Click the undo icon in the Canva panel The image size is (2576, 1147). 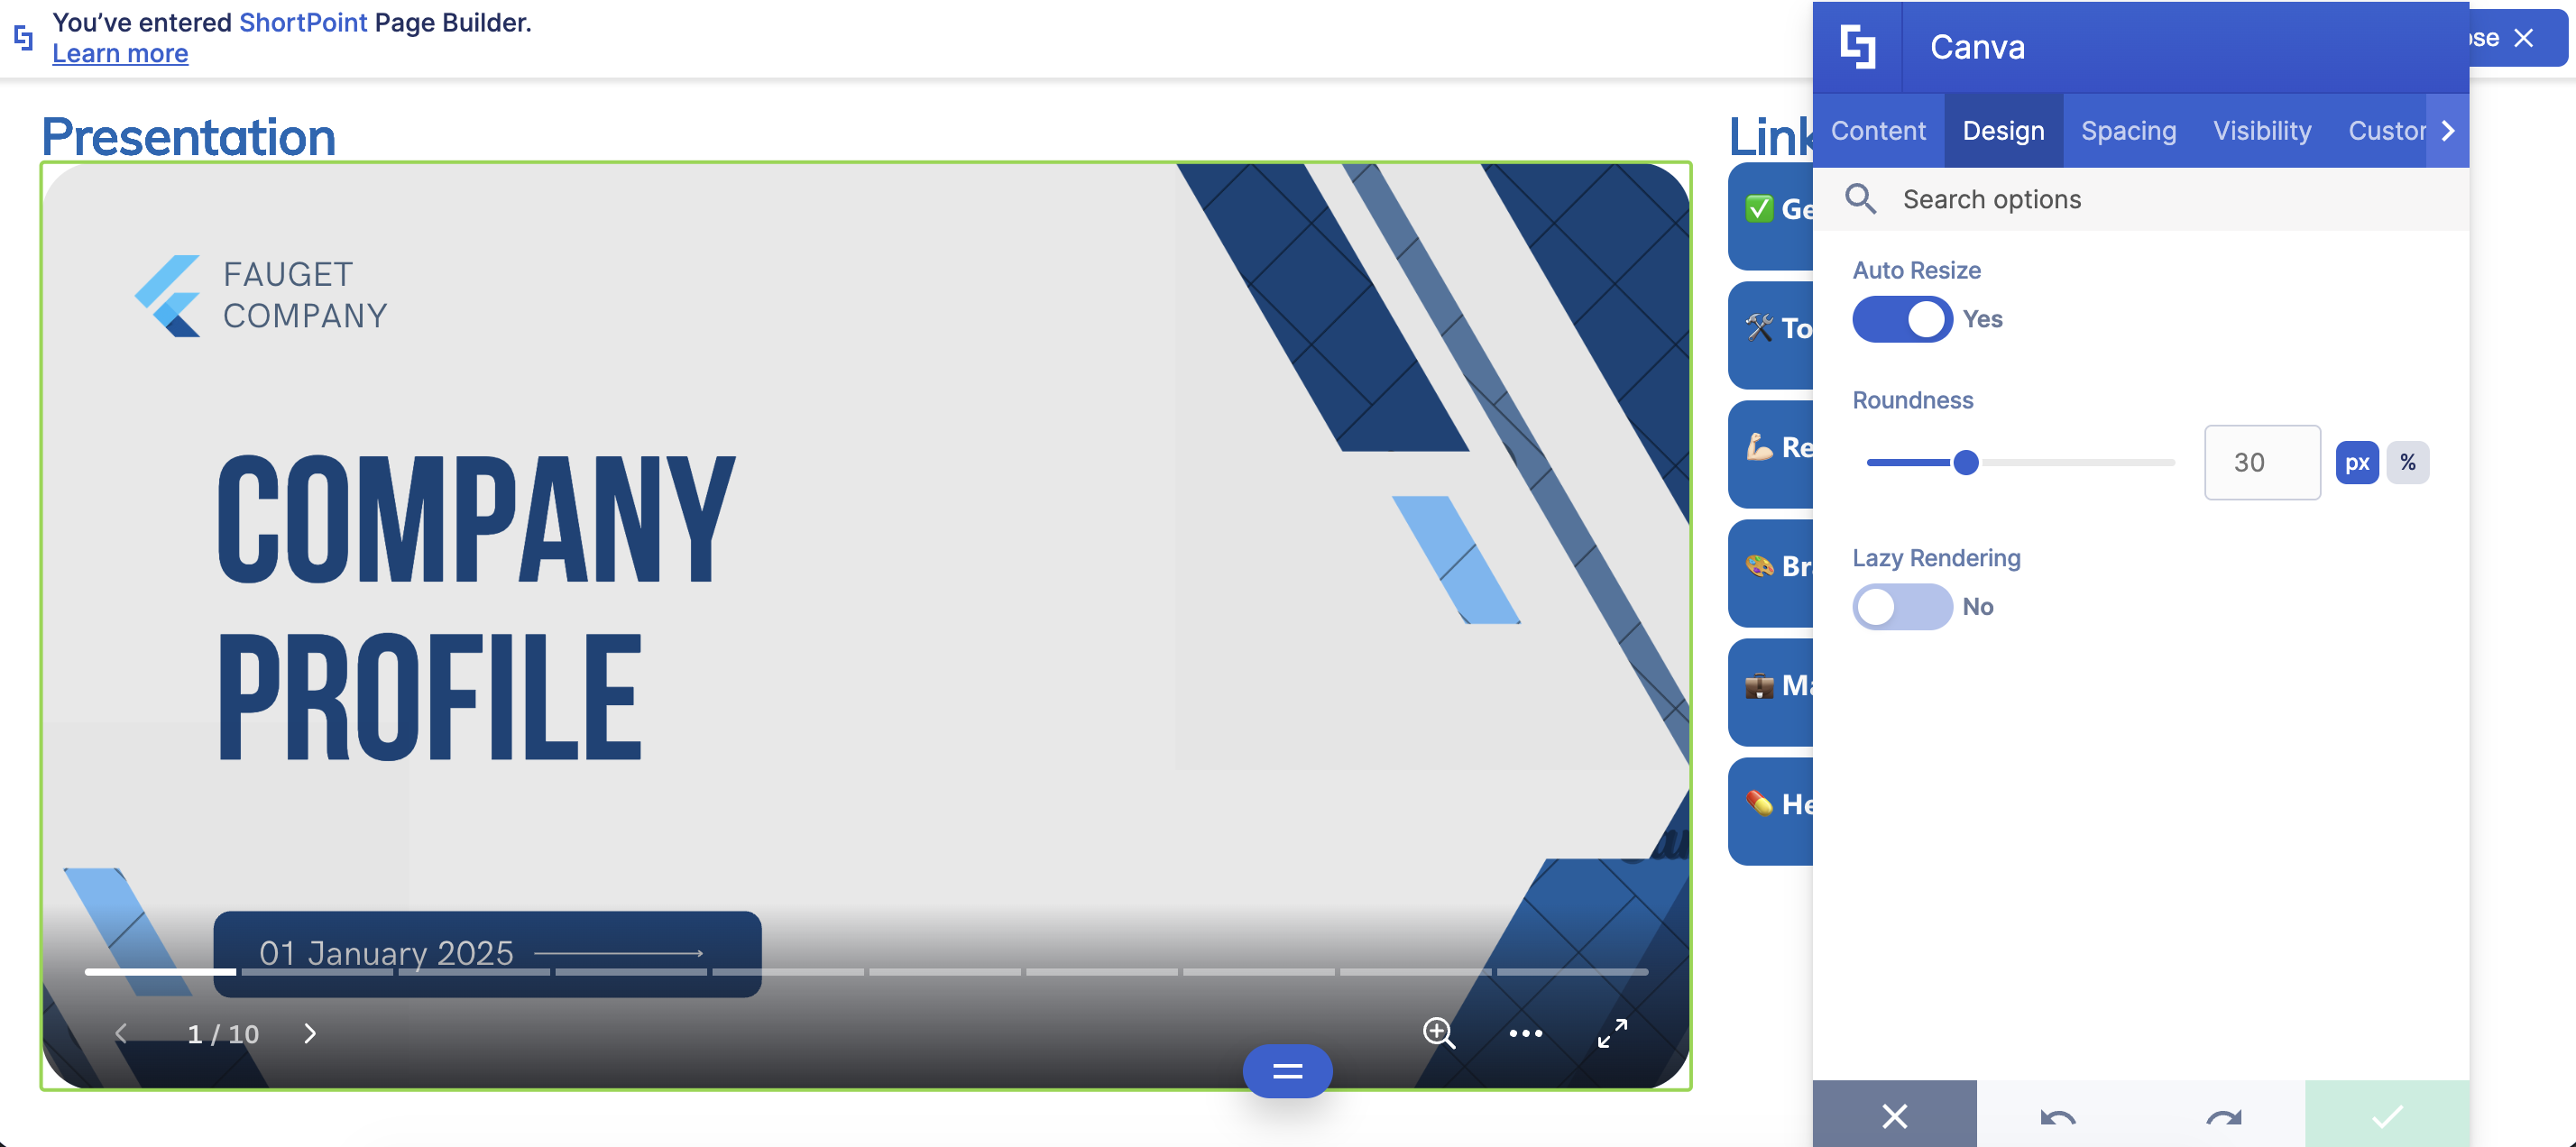point(2058,1119)
